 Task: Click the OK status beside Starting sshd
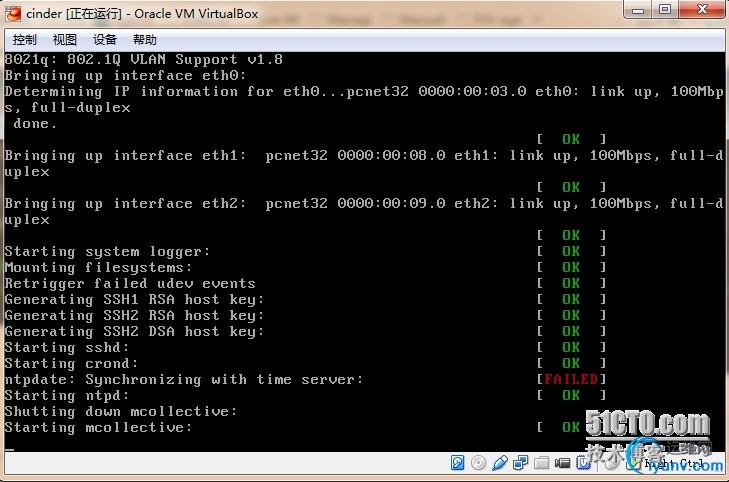pyautogui.click(x=571, y=347)
